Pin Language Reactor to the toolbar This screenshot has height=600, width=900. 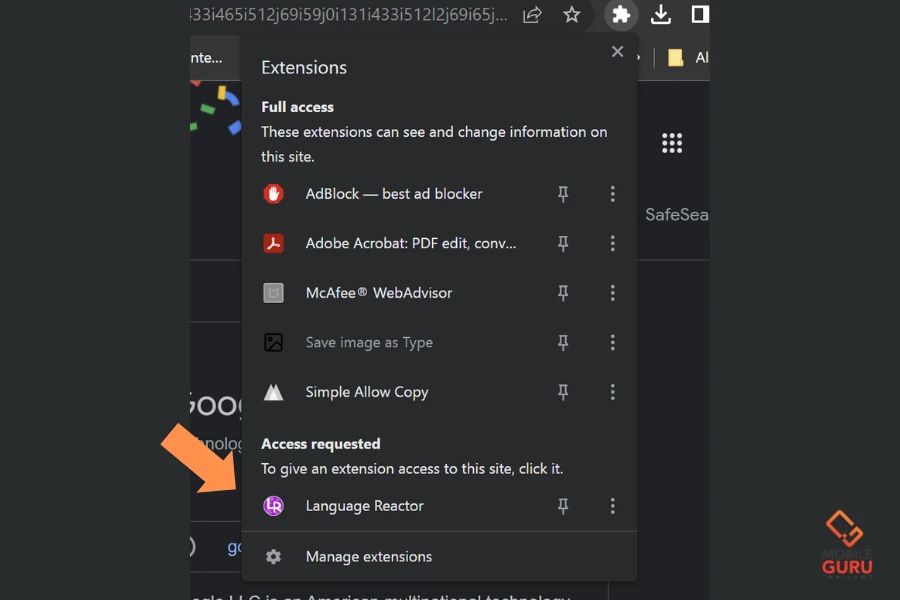pos(563,506)
